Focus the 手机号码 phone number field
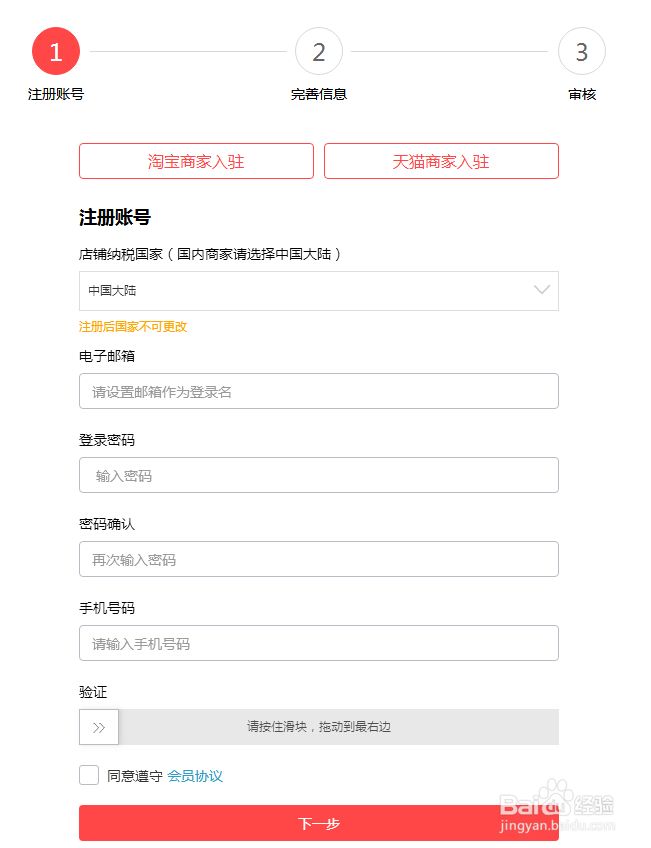This screenshot has height=848, width=651. (319, 643)
